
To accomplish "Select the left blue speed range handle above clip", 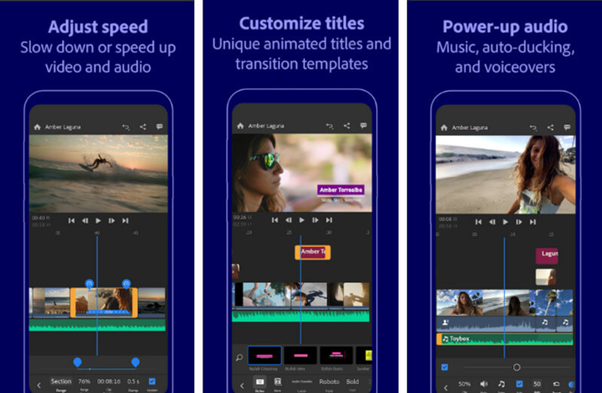I will [89, 284].
